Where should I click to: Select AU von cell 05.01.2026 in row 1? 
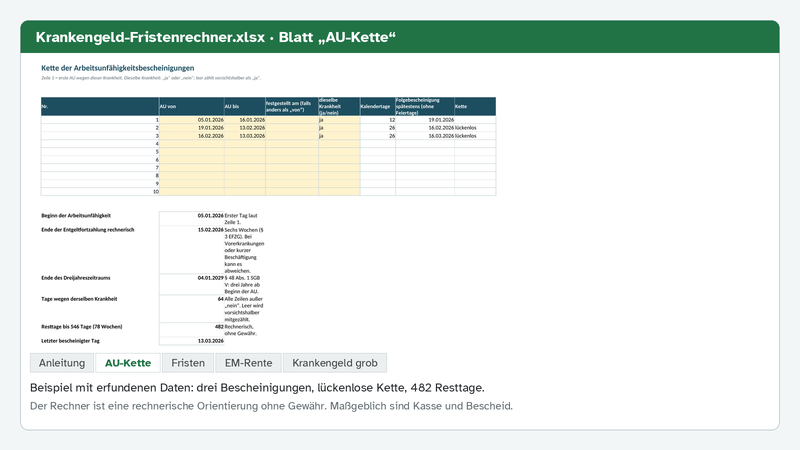tap(191, 120)
